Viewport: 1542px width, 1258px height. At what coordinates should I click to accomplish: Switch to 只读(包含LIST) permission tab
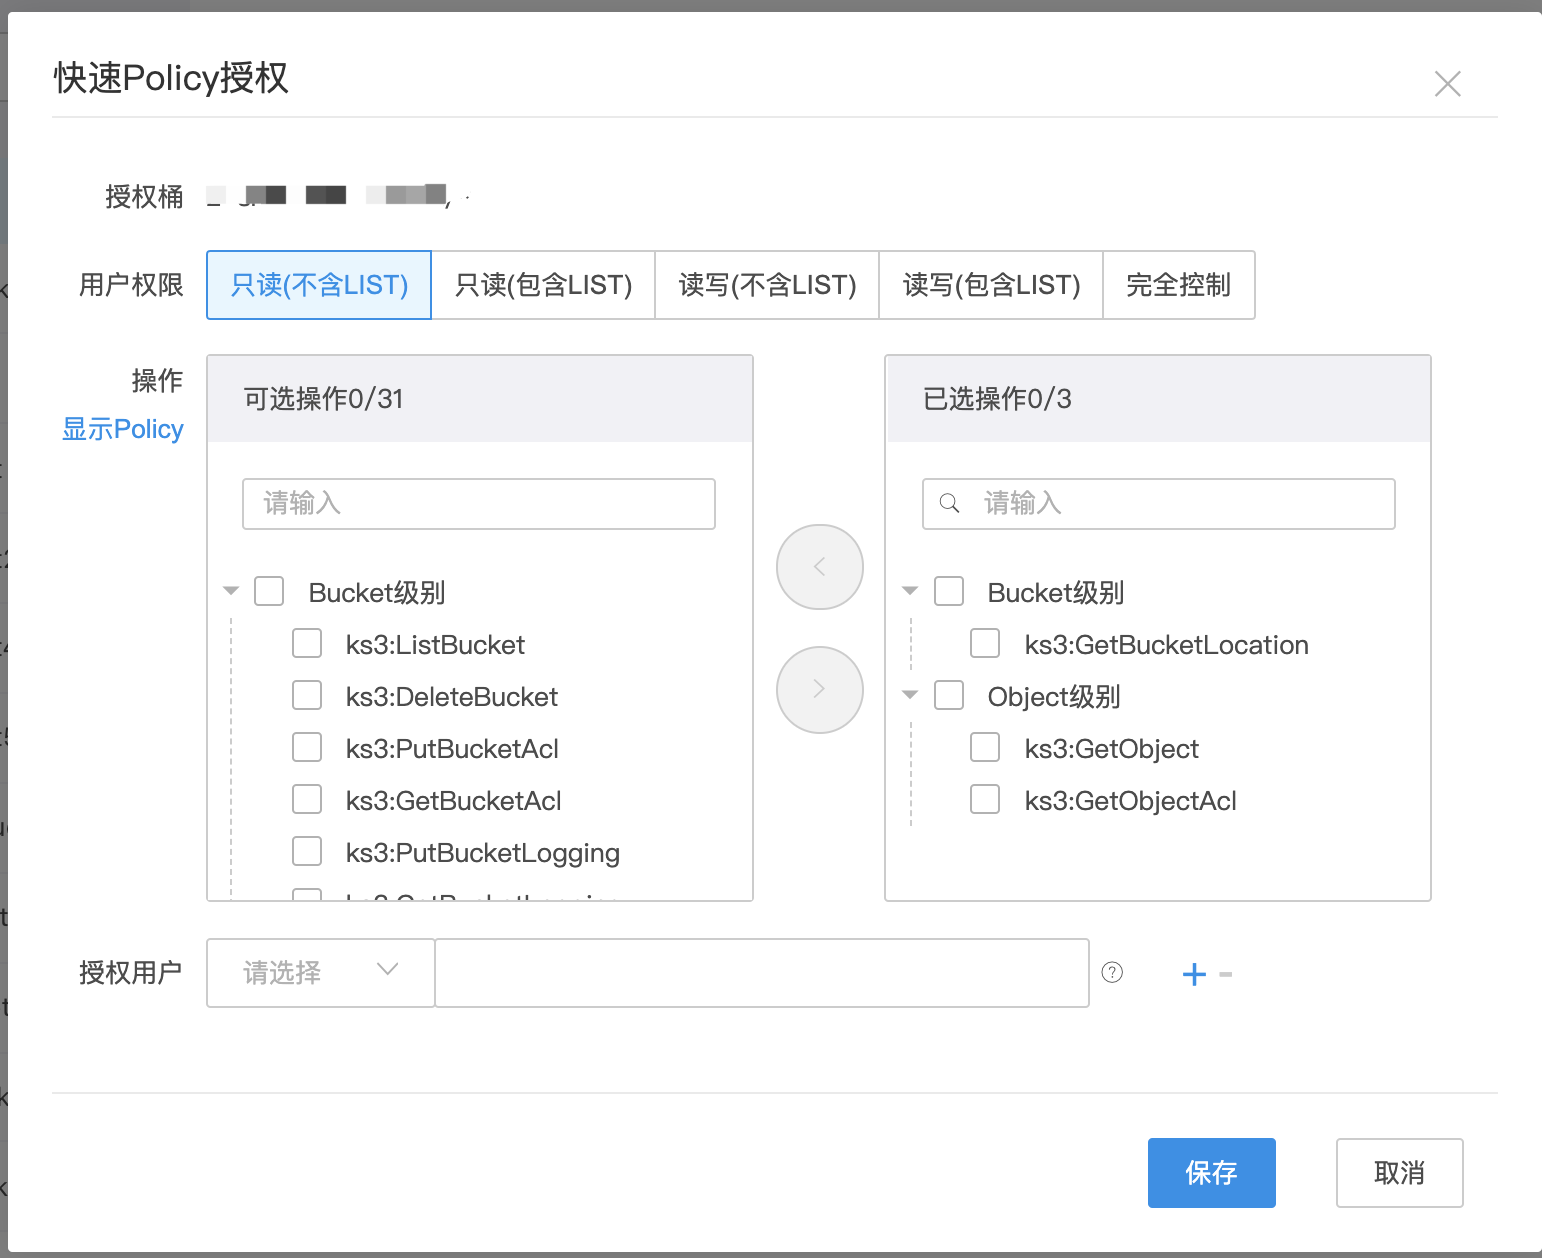tap(543, 285)
